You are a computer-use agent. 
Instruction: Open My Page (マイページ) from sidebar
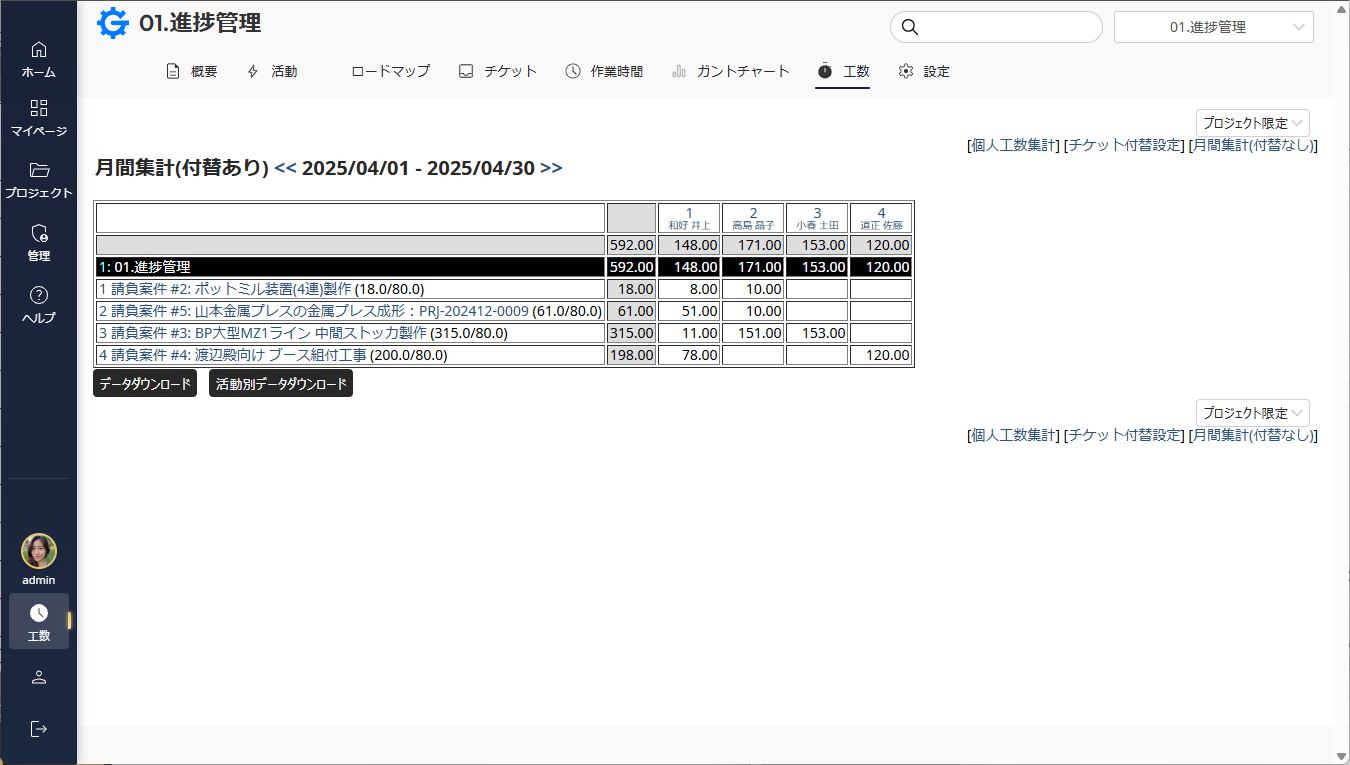[38, 109]
